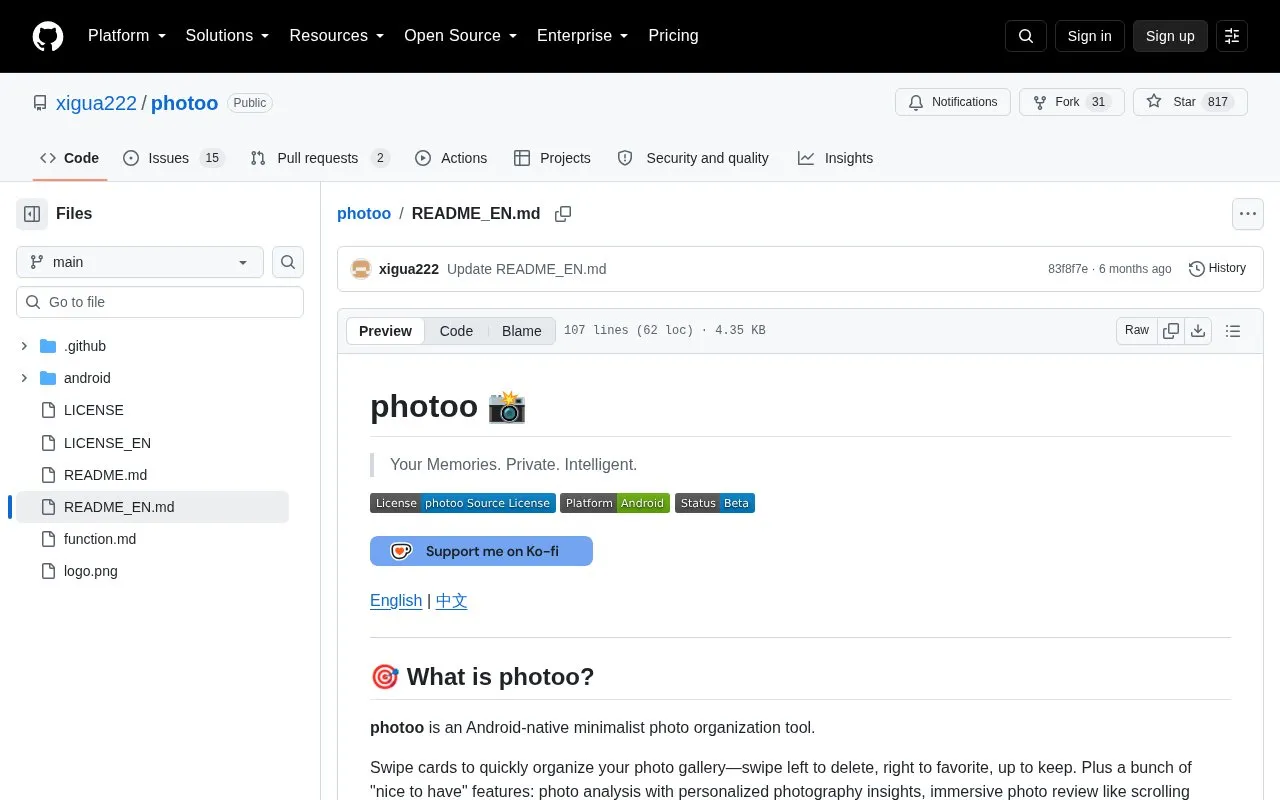This screenshot has height=800, width=1280.
Task: Open LICENSE_EN in the file tree
Action: click(x=107, y=443)
